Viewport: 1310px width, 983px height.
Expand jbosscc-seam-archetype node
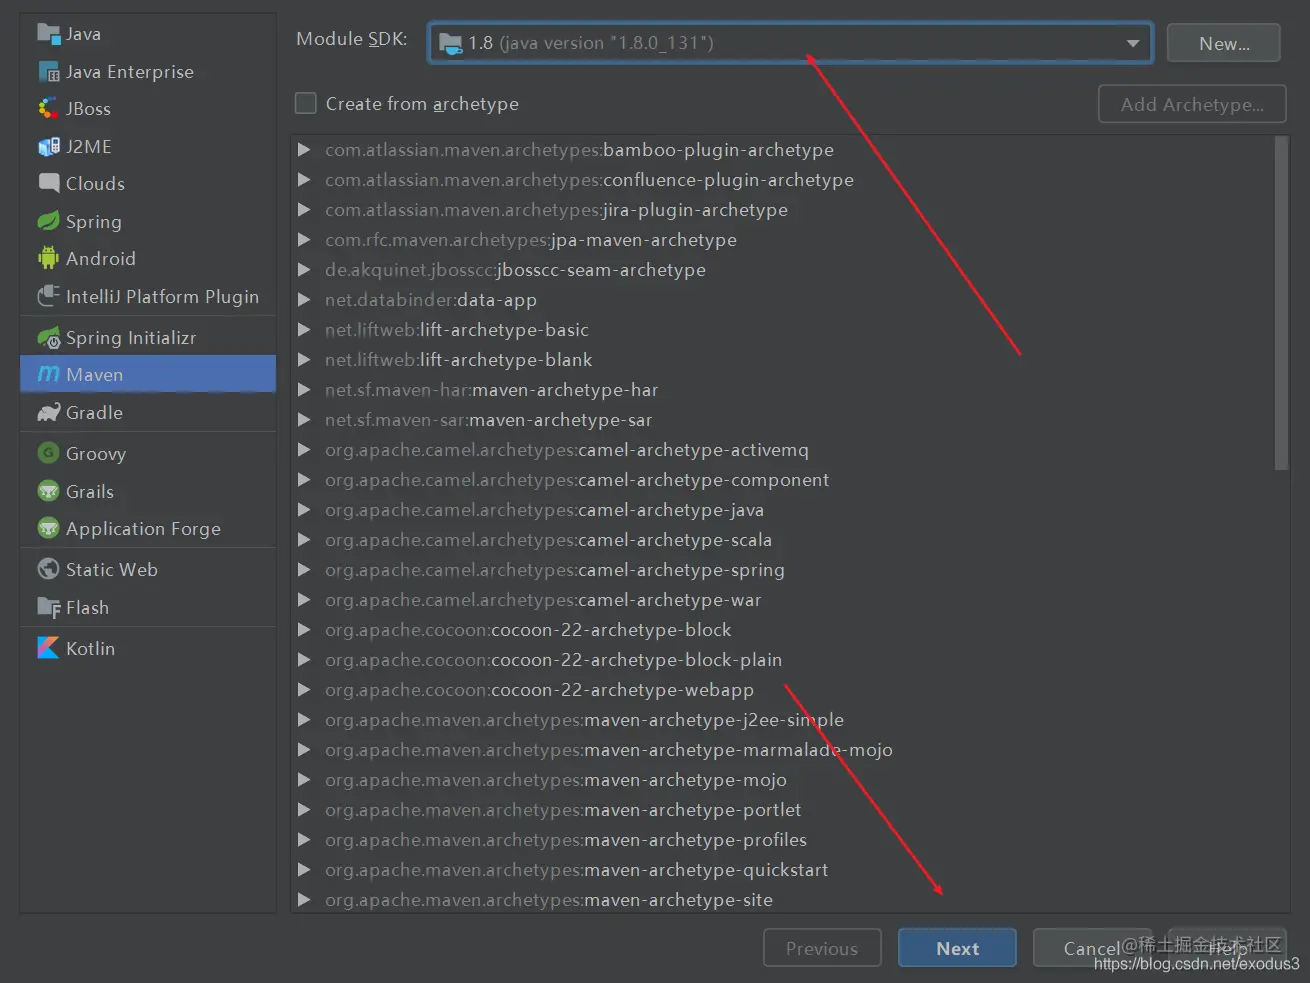tap(304, 270)
